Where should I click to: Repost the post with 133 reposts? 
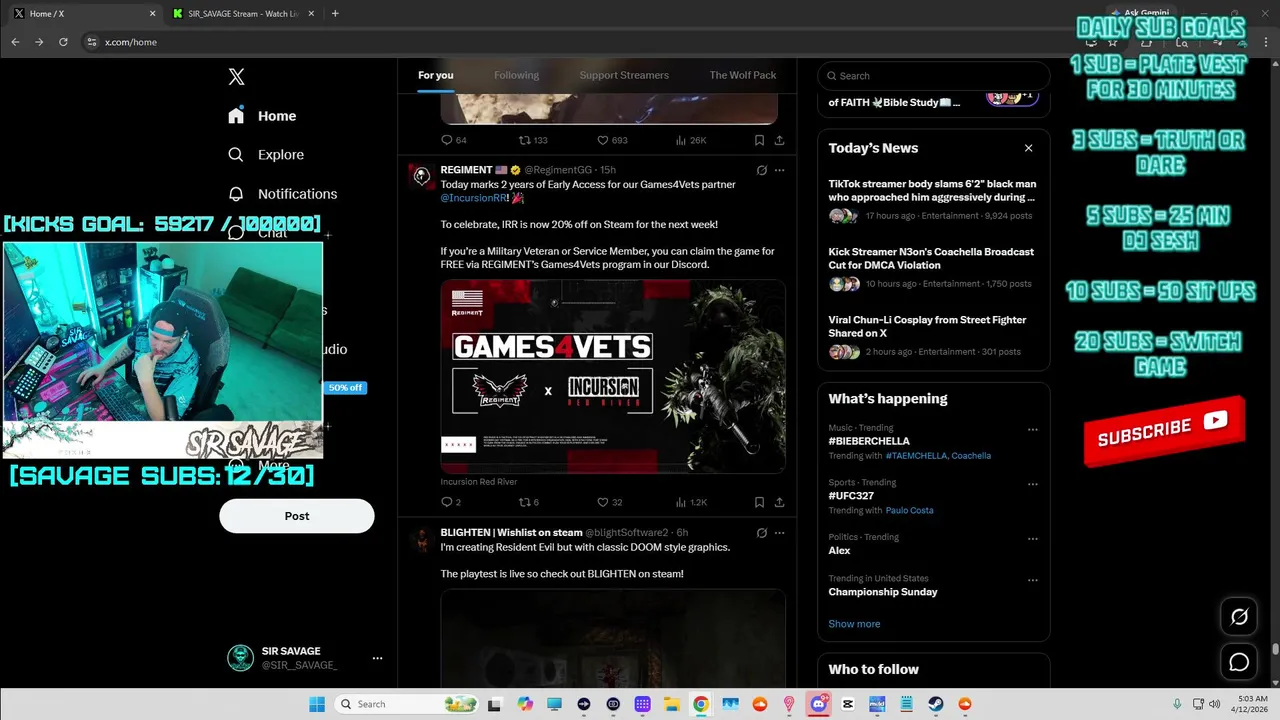[x=533, y=140]
